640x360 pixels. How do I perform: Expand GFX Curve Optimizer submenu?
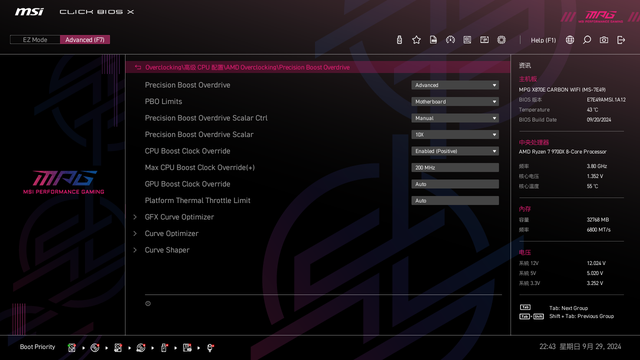point(179,217)
